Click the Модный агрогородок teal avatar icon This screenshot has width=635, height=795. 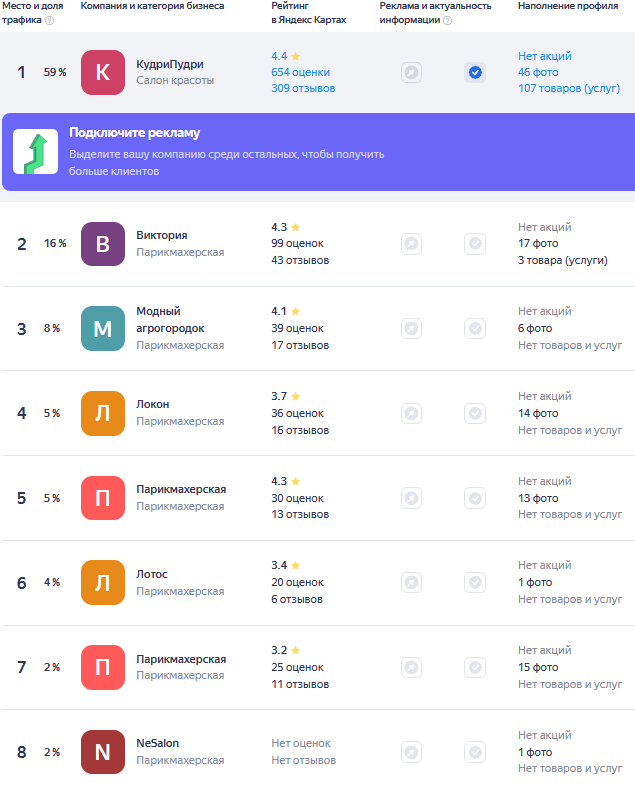[103, 329]
